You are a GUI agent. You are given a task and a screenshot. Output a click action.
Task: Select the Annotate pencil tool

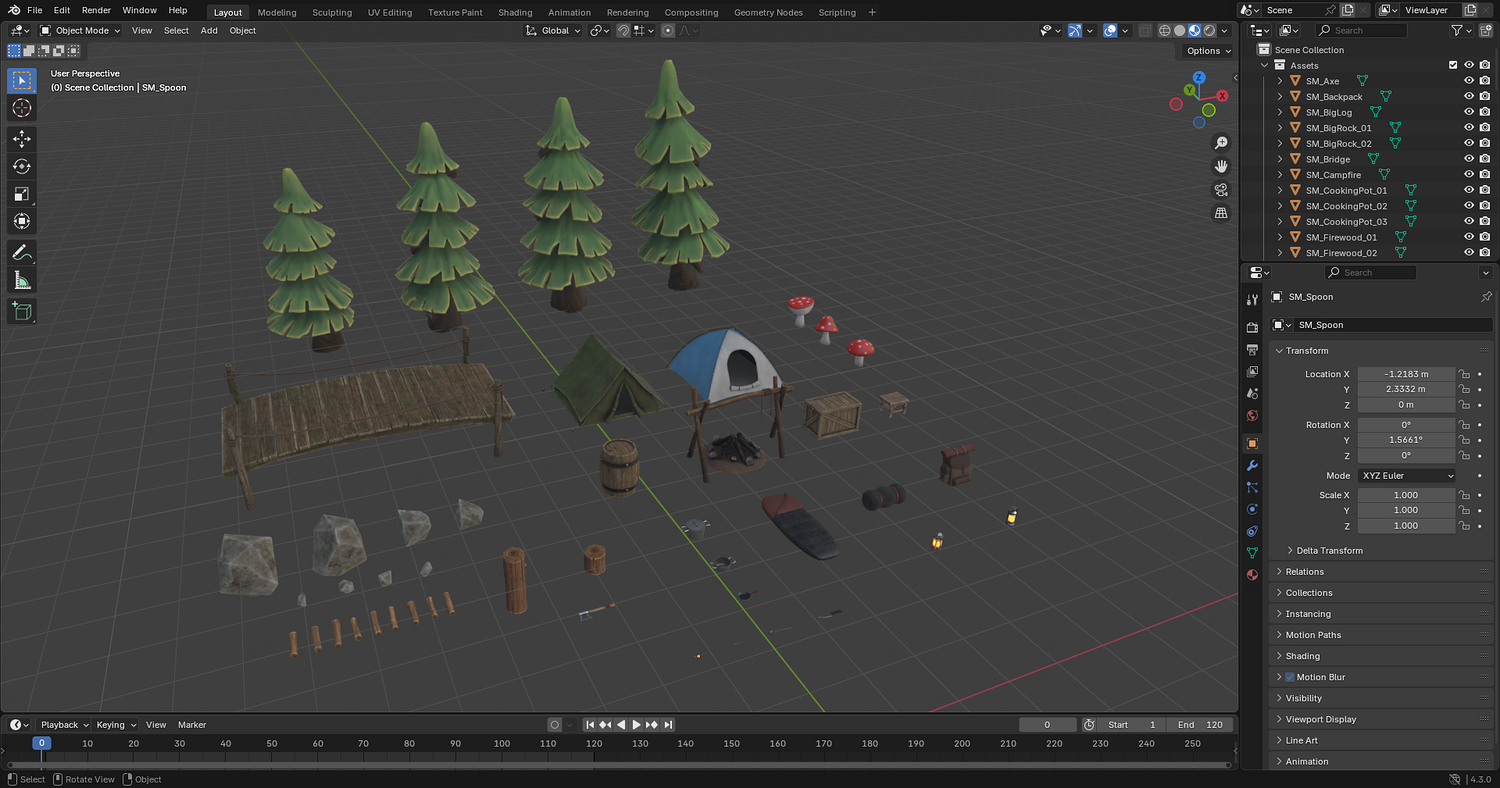tap(22, 252)
